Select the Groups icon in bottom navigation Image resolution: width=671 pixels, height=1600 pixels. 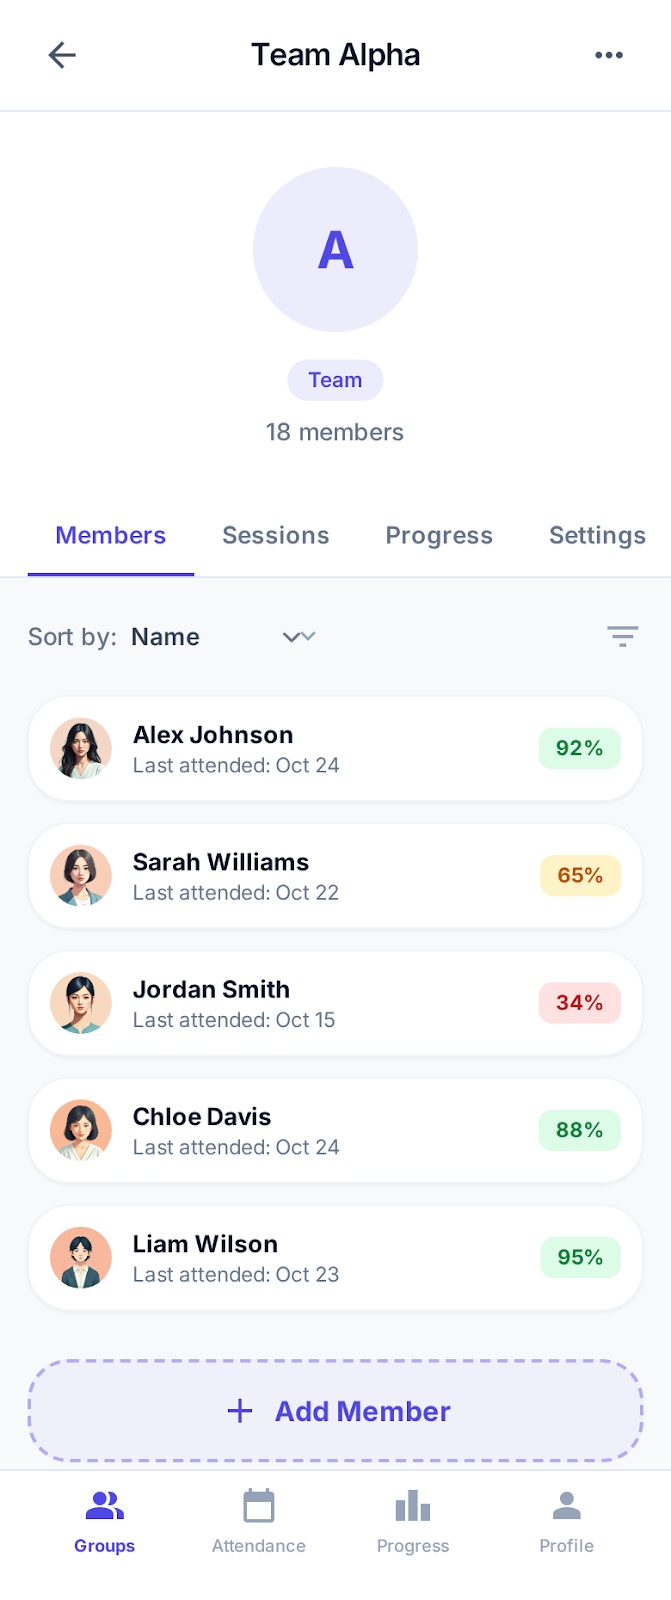[x=104, y=1503]
